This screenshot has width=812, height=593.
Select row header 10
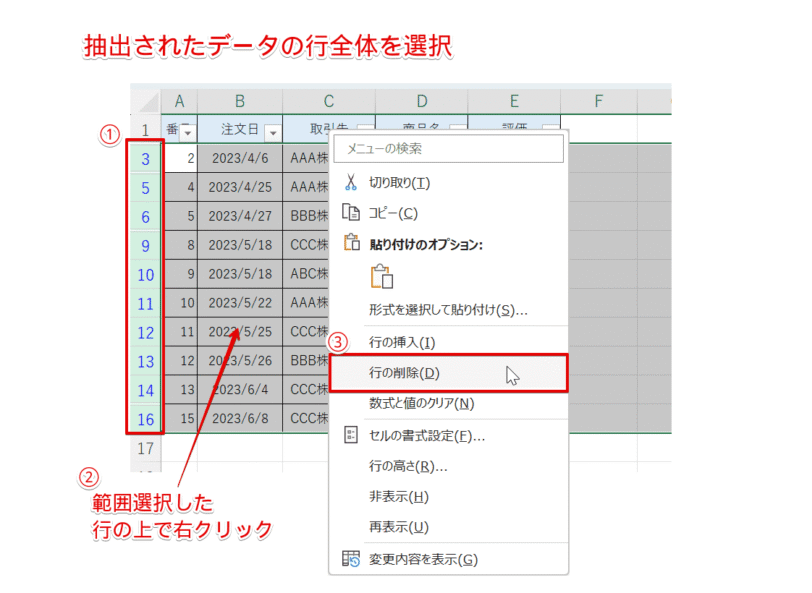pyautogui.click(x=146, y=274)
